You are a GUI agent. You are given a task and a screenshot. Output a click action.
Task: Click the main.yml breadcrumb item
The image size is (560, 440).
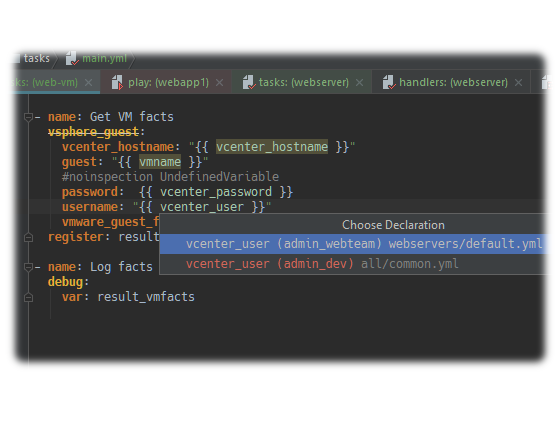click(x=104, y=58)
